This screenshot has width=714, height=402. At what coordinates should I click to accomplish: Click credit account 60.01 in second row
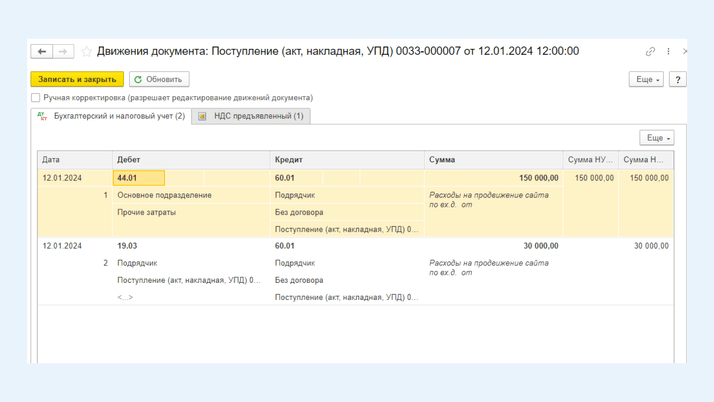pyautogui.click(x=285, y=246)
